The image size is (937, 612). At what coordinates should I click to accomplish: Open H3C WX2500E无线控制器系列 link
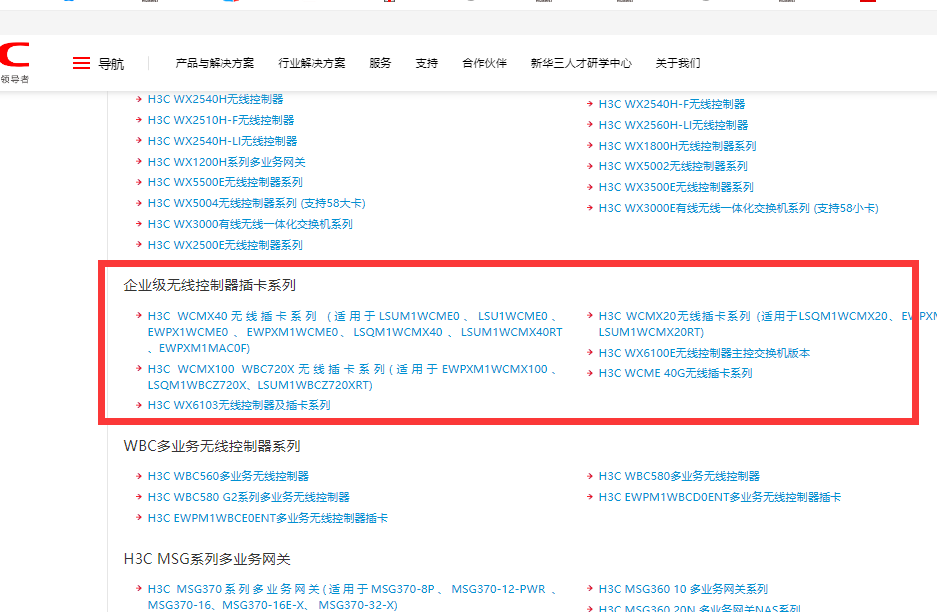[225, 245]
